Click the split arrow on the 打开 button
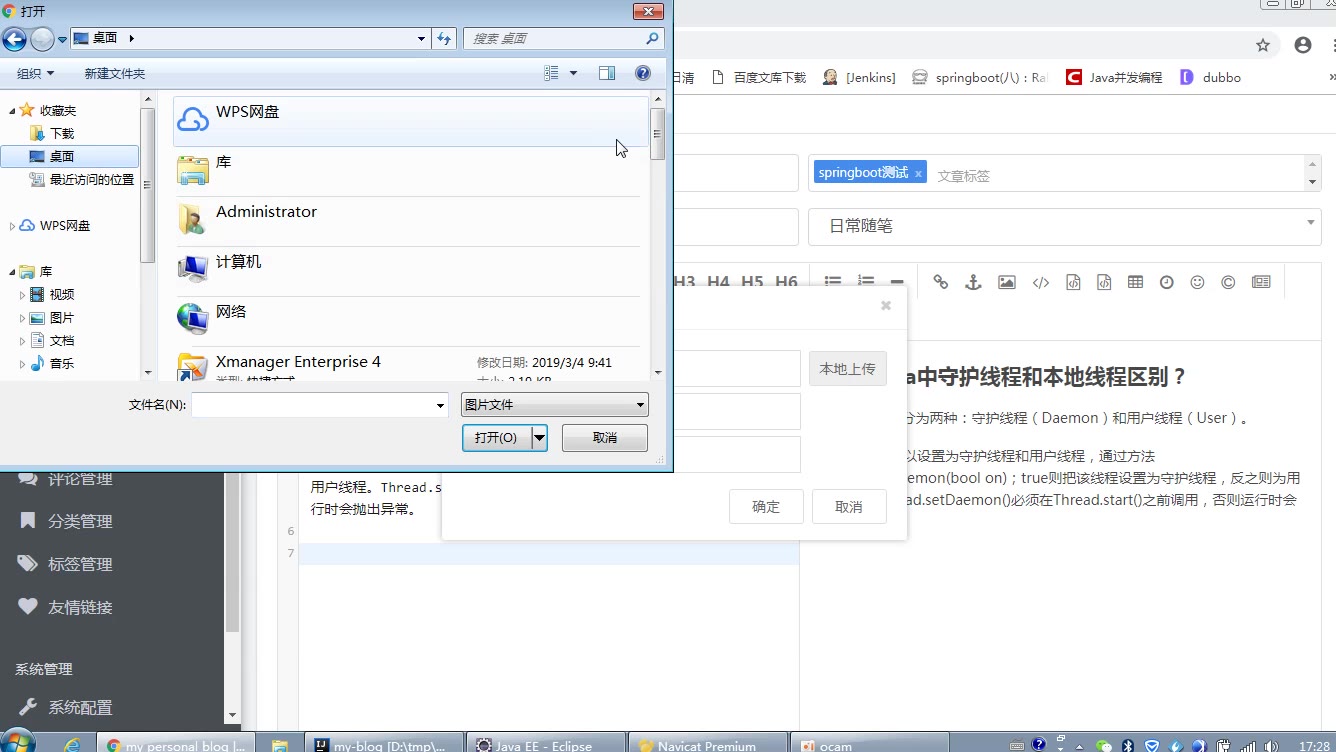 tap(540, 438)
